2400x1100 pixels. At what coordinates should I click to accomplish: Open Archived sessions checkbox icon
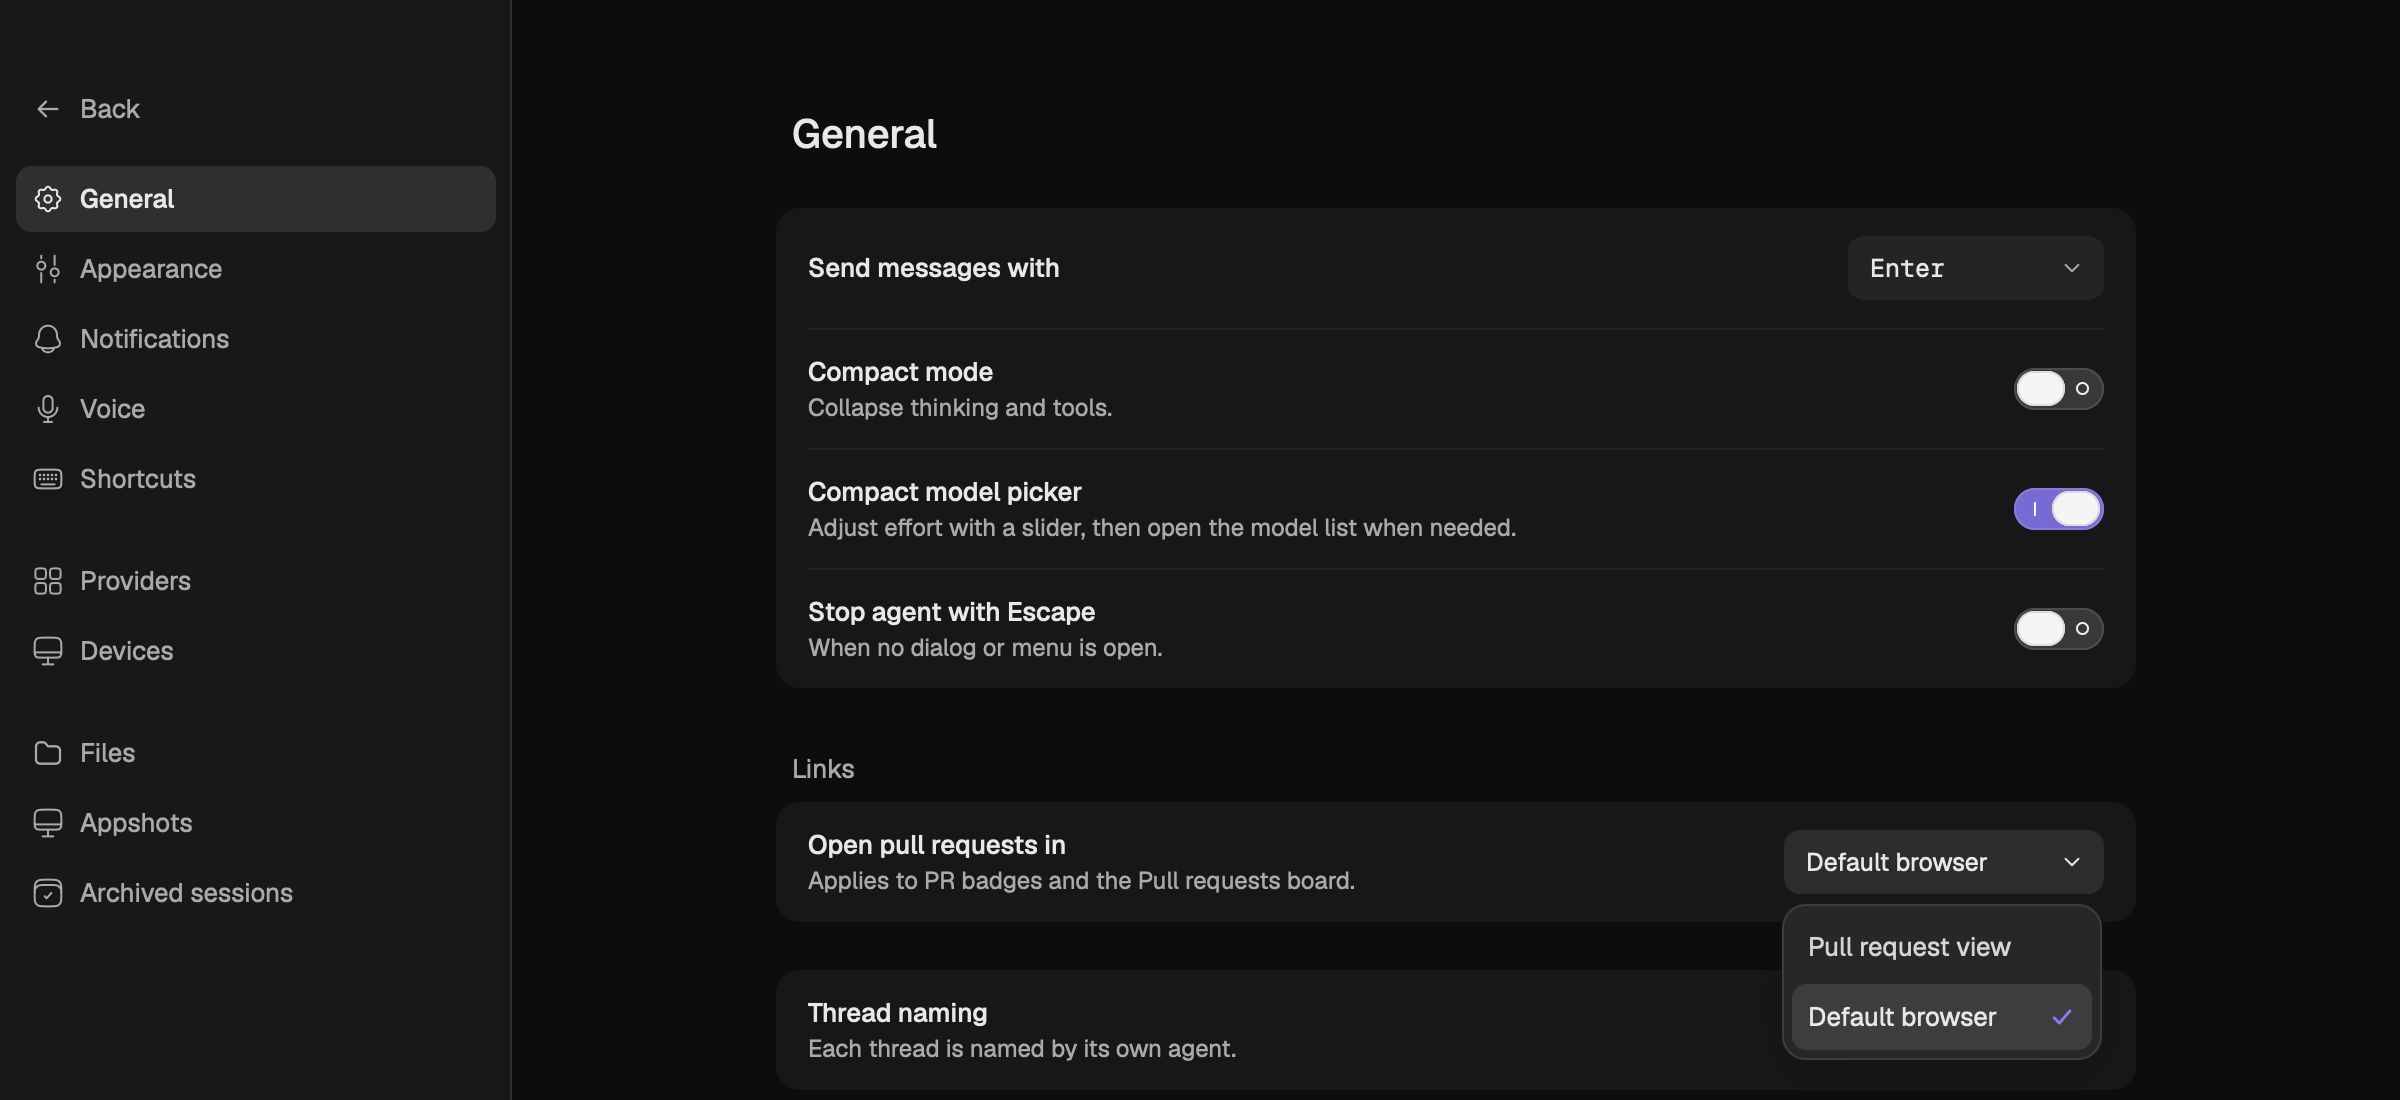[47, 893]
